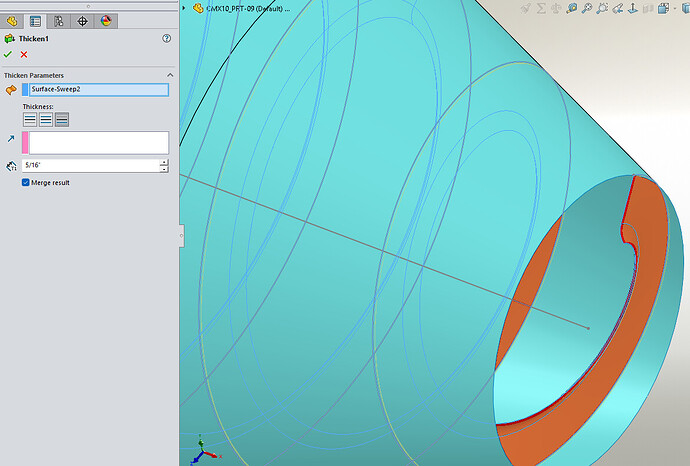Open the DimXpertManager crosshair tab

(82, 21)
